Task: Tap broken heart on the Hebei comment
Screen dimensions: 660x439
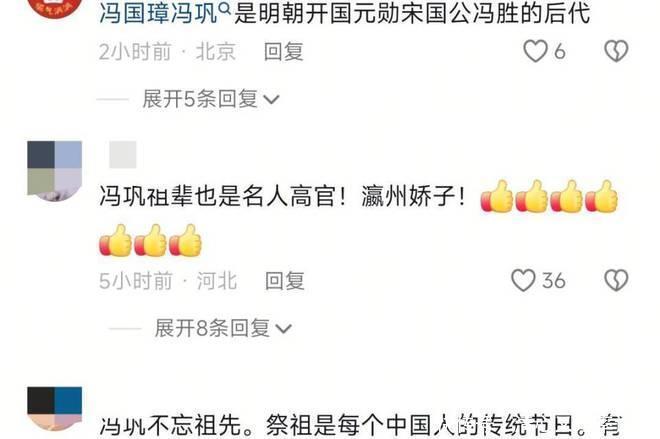Action: [x=616, y=280]
